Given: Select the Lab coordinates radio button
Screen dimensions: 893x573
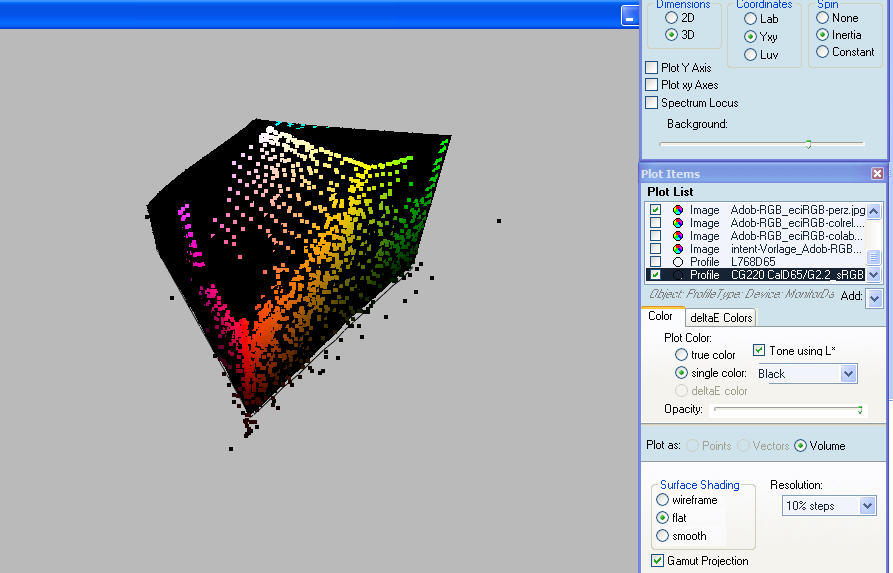Looking at the screenshot, I should click(750, 19).
